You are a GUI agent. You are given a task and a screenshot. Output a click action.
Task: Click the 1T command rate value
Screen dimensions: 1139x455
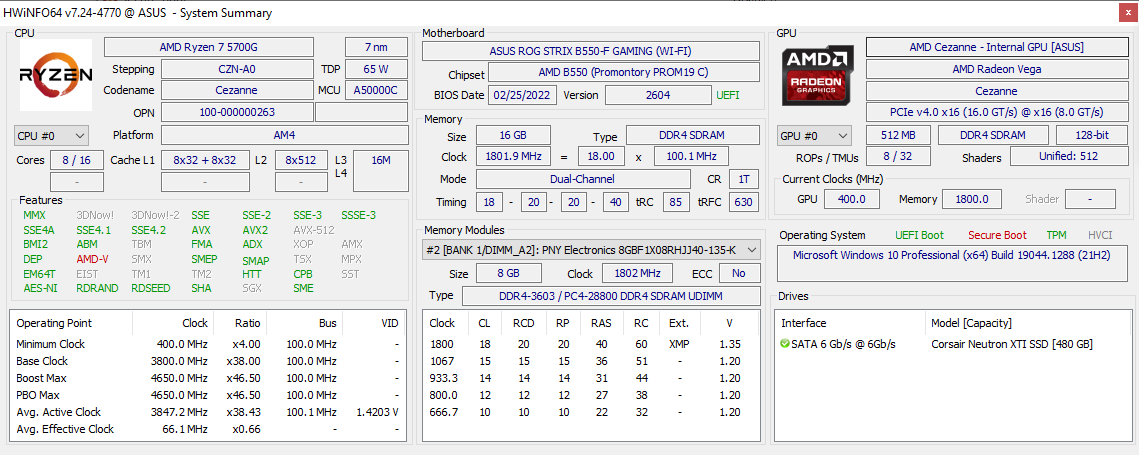tap(744, 179)
